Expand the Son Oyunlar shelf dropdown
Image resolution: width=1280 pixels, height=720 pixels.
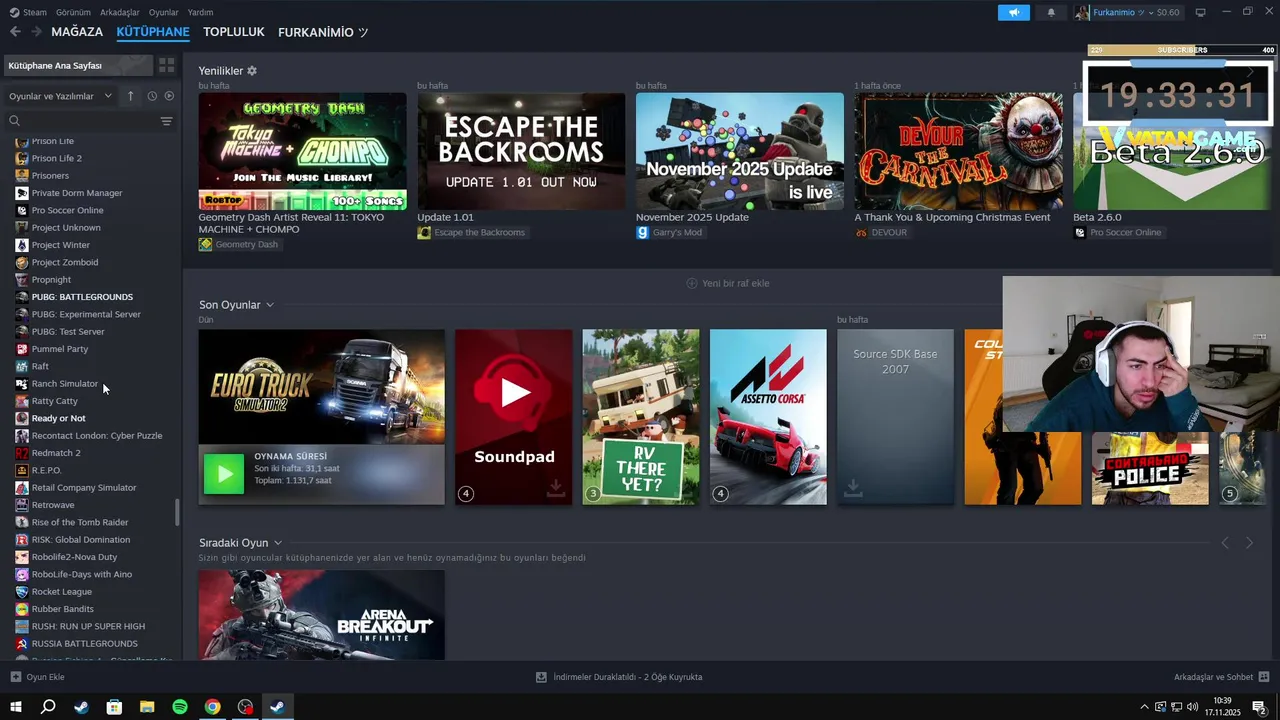point(270,305)
